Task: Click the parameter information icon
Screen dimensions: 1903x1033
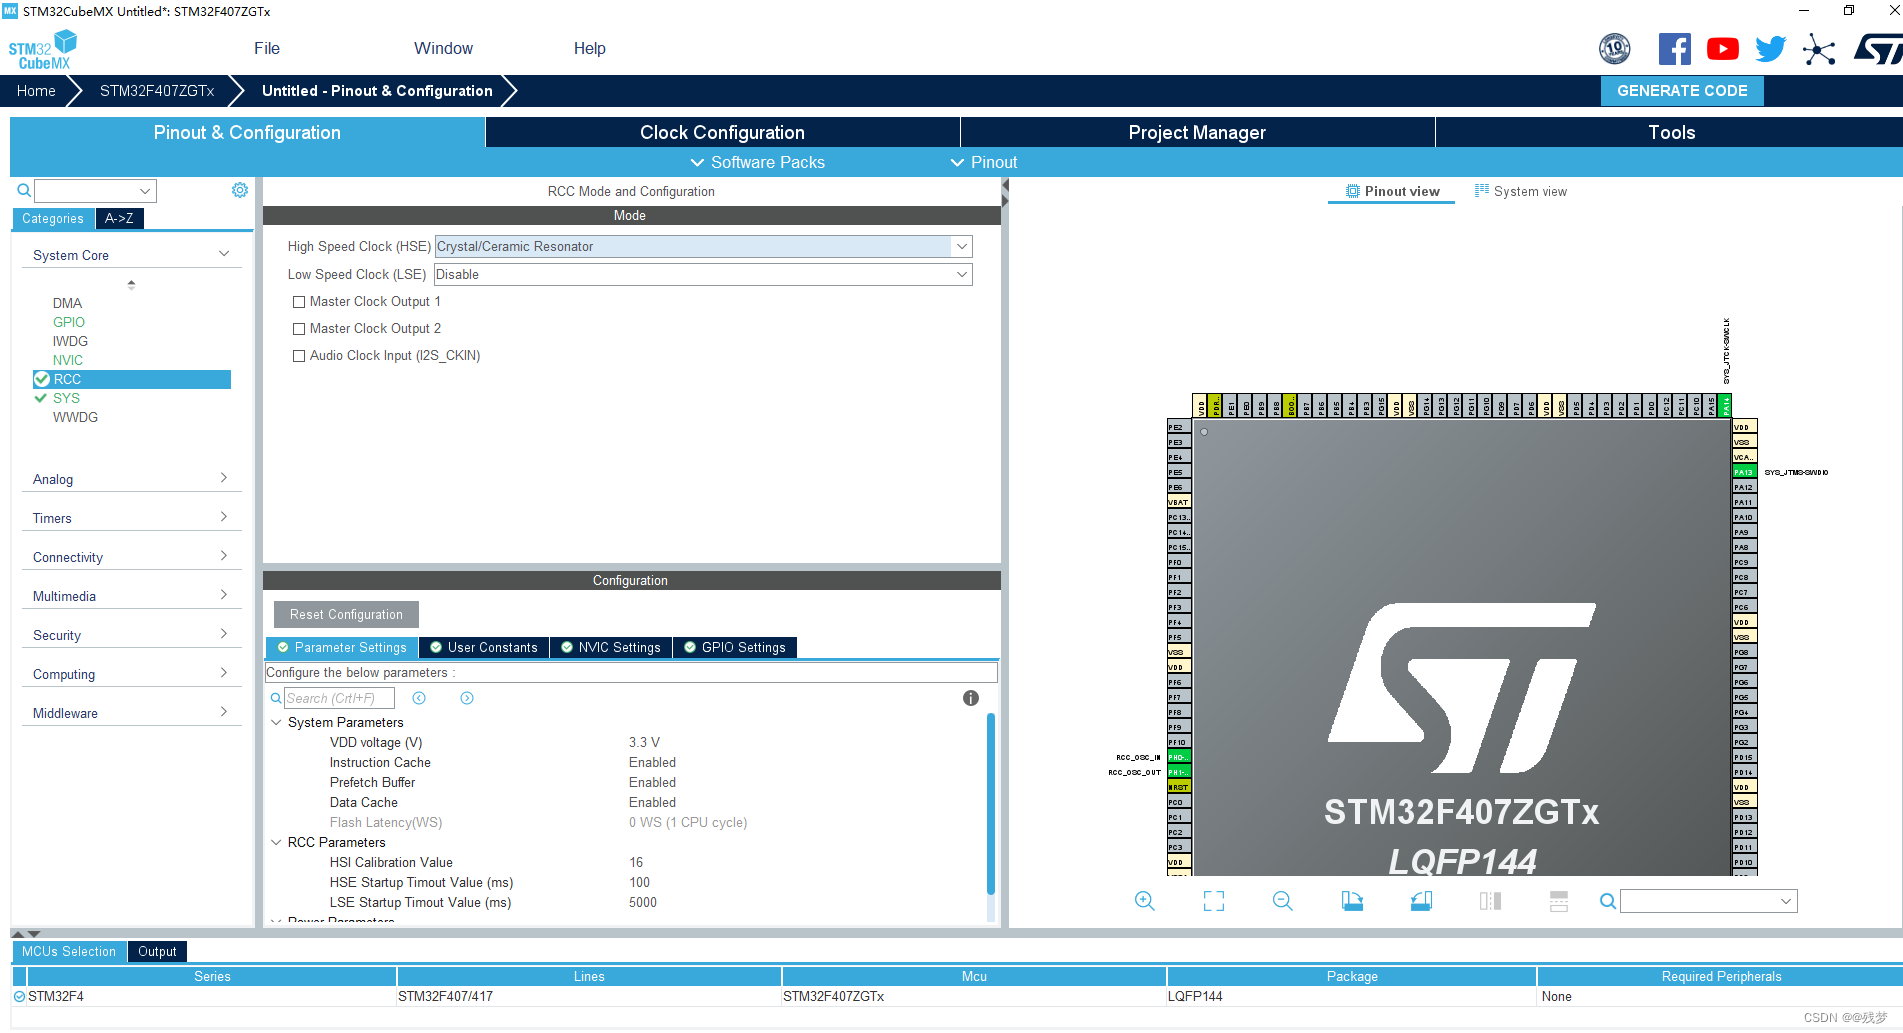Action: [x=971, y=698]
